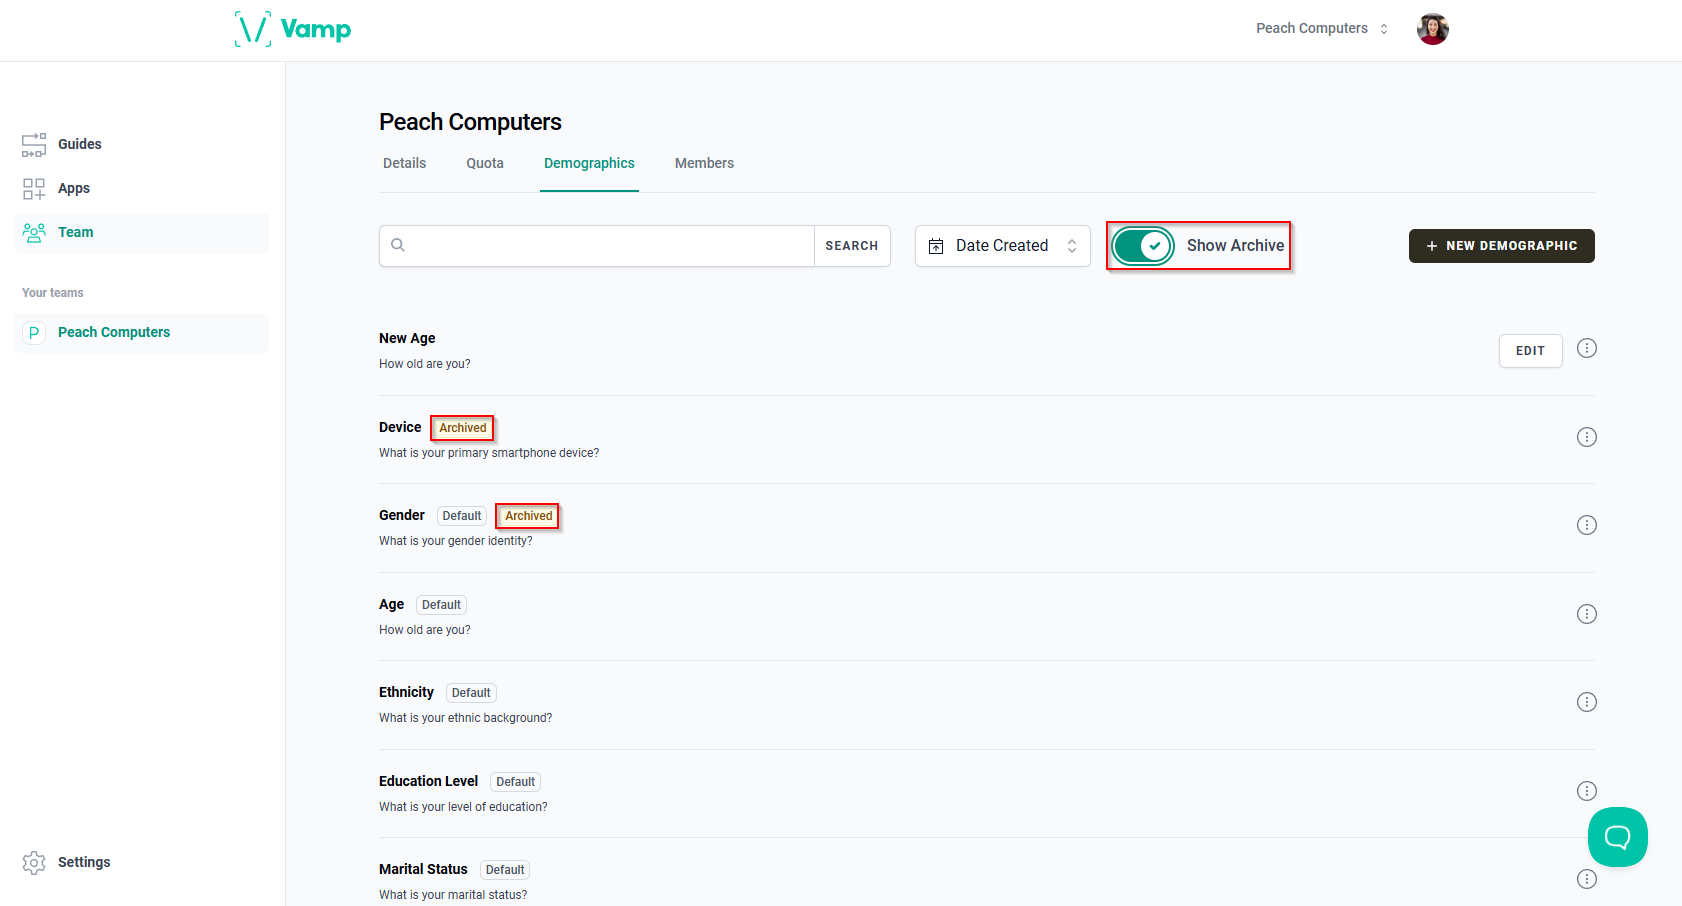
Task: Click 'What is your level of education?' text
Action: [463, 807]
